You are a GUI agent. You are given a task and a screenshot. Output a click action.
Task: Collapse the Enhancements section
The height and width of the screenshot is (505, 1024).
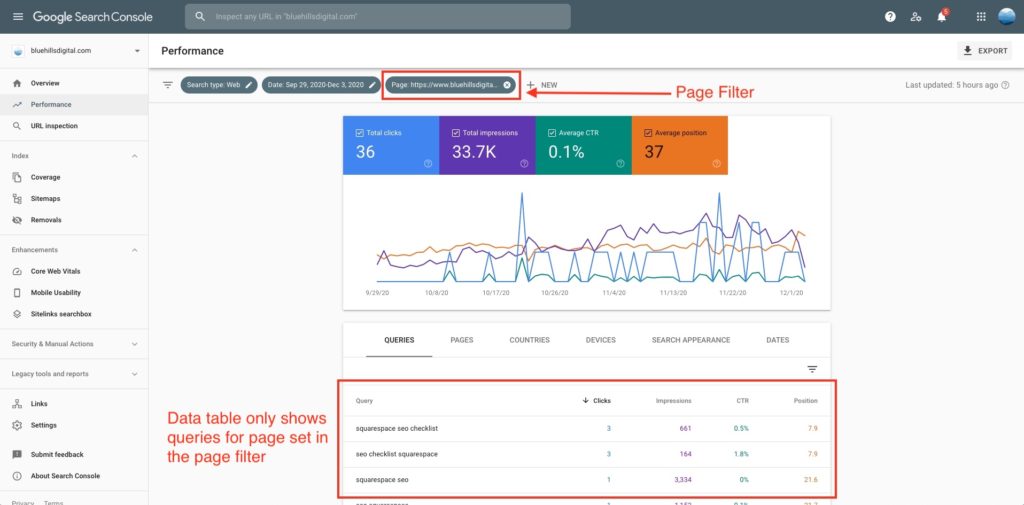point(135,250)
